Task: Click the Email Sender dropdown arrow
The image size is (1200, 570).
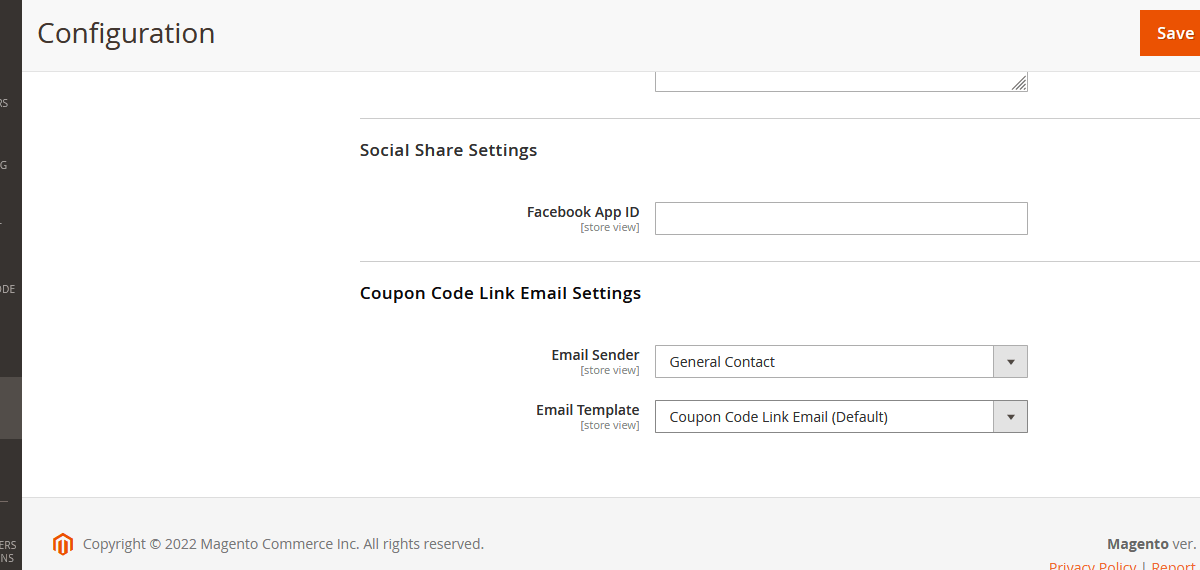Action: pyautogui.click(x=1010, y=362)
